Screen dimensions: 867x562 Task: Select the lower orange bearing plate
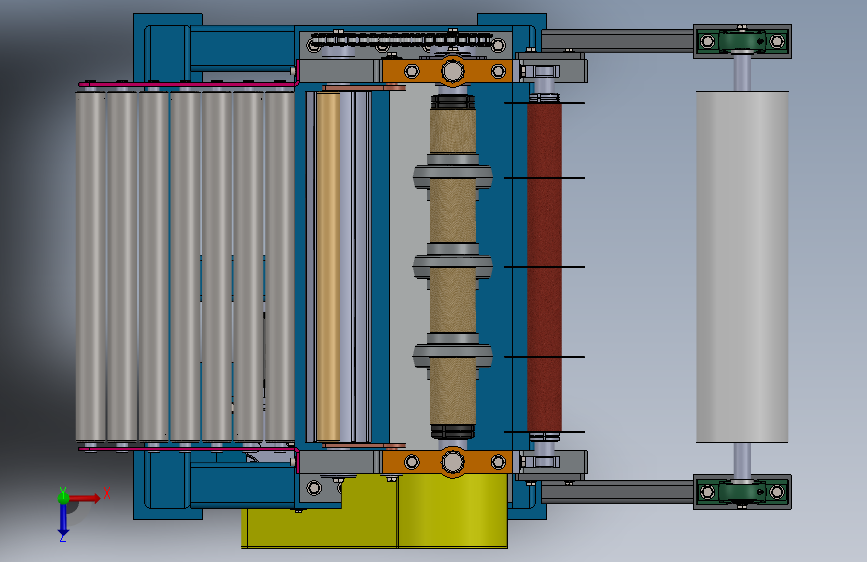tap(447, 461)
